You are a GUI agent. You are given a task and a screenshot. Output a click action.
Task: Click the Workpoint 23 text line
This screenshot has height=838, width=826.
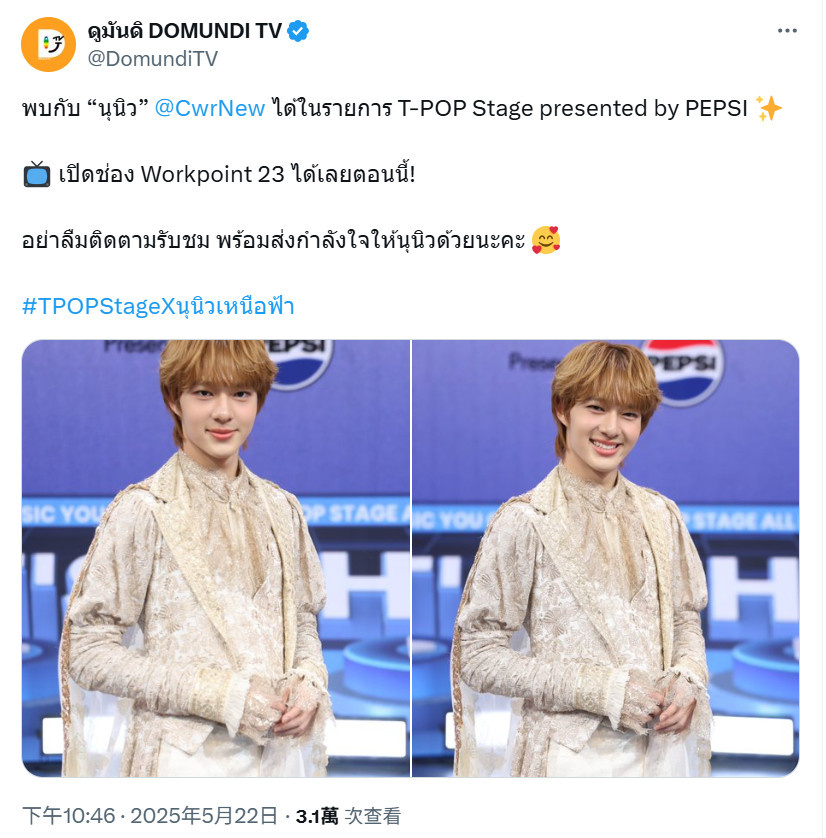(x=237, y=174)
